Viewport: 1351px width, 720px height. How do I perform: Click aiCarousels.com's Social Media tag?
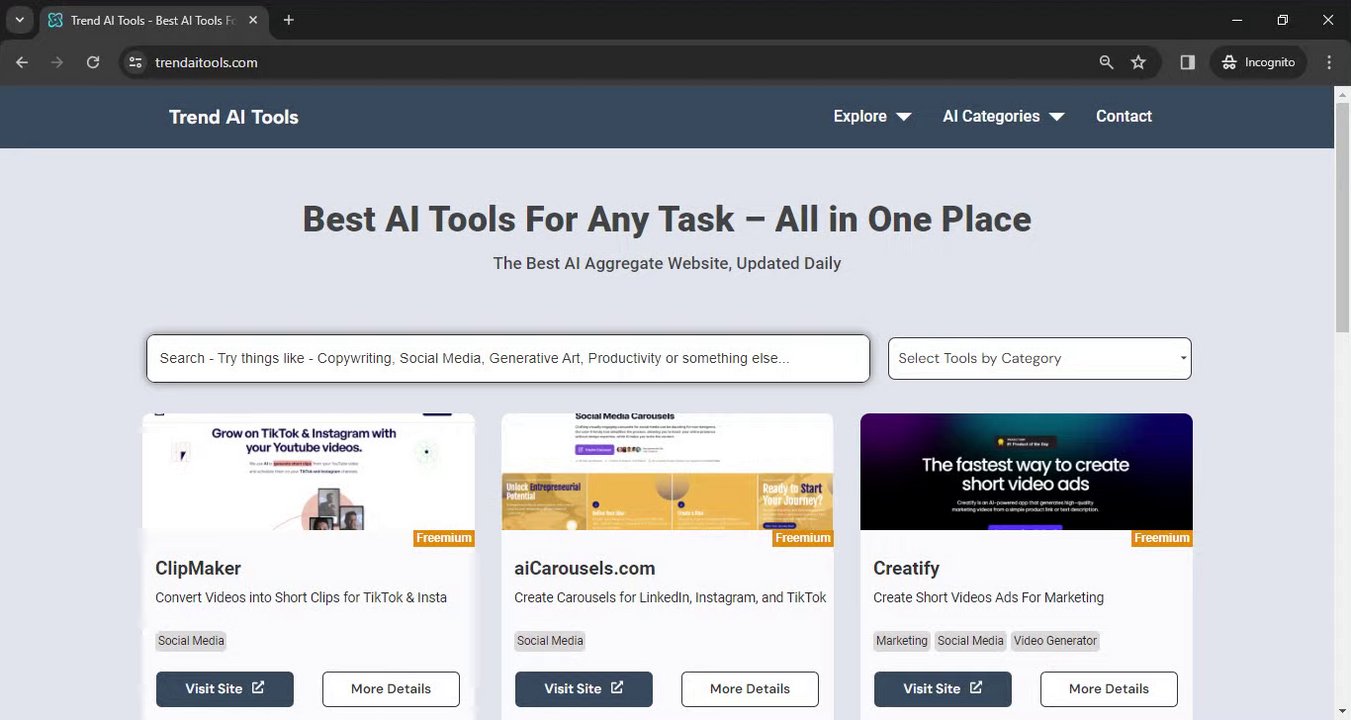click(550, 641)
